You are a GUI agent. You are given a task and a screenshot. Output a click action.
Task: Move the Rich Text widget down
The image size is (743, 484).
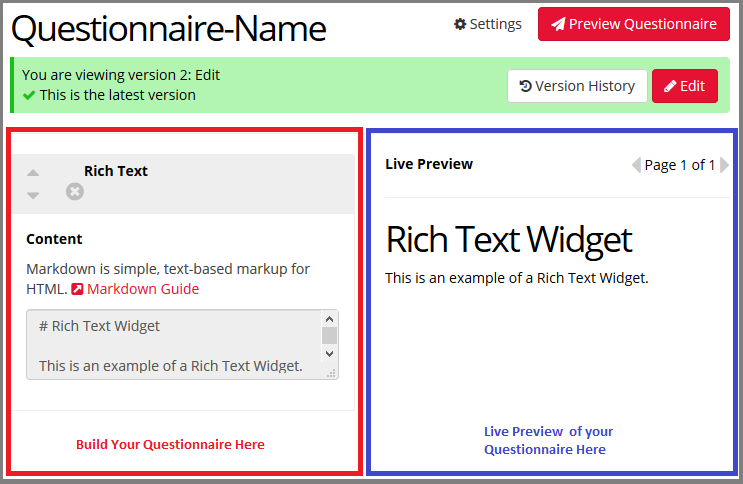(x=33, y=195)
